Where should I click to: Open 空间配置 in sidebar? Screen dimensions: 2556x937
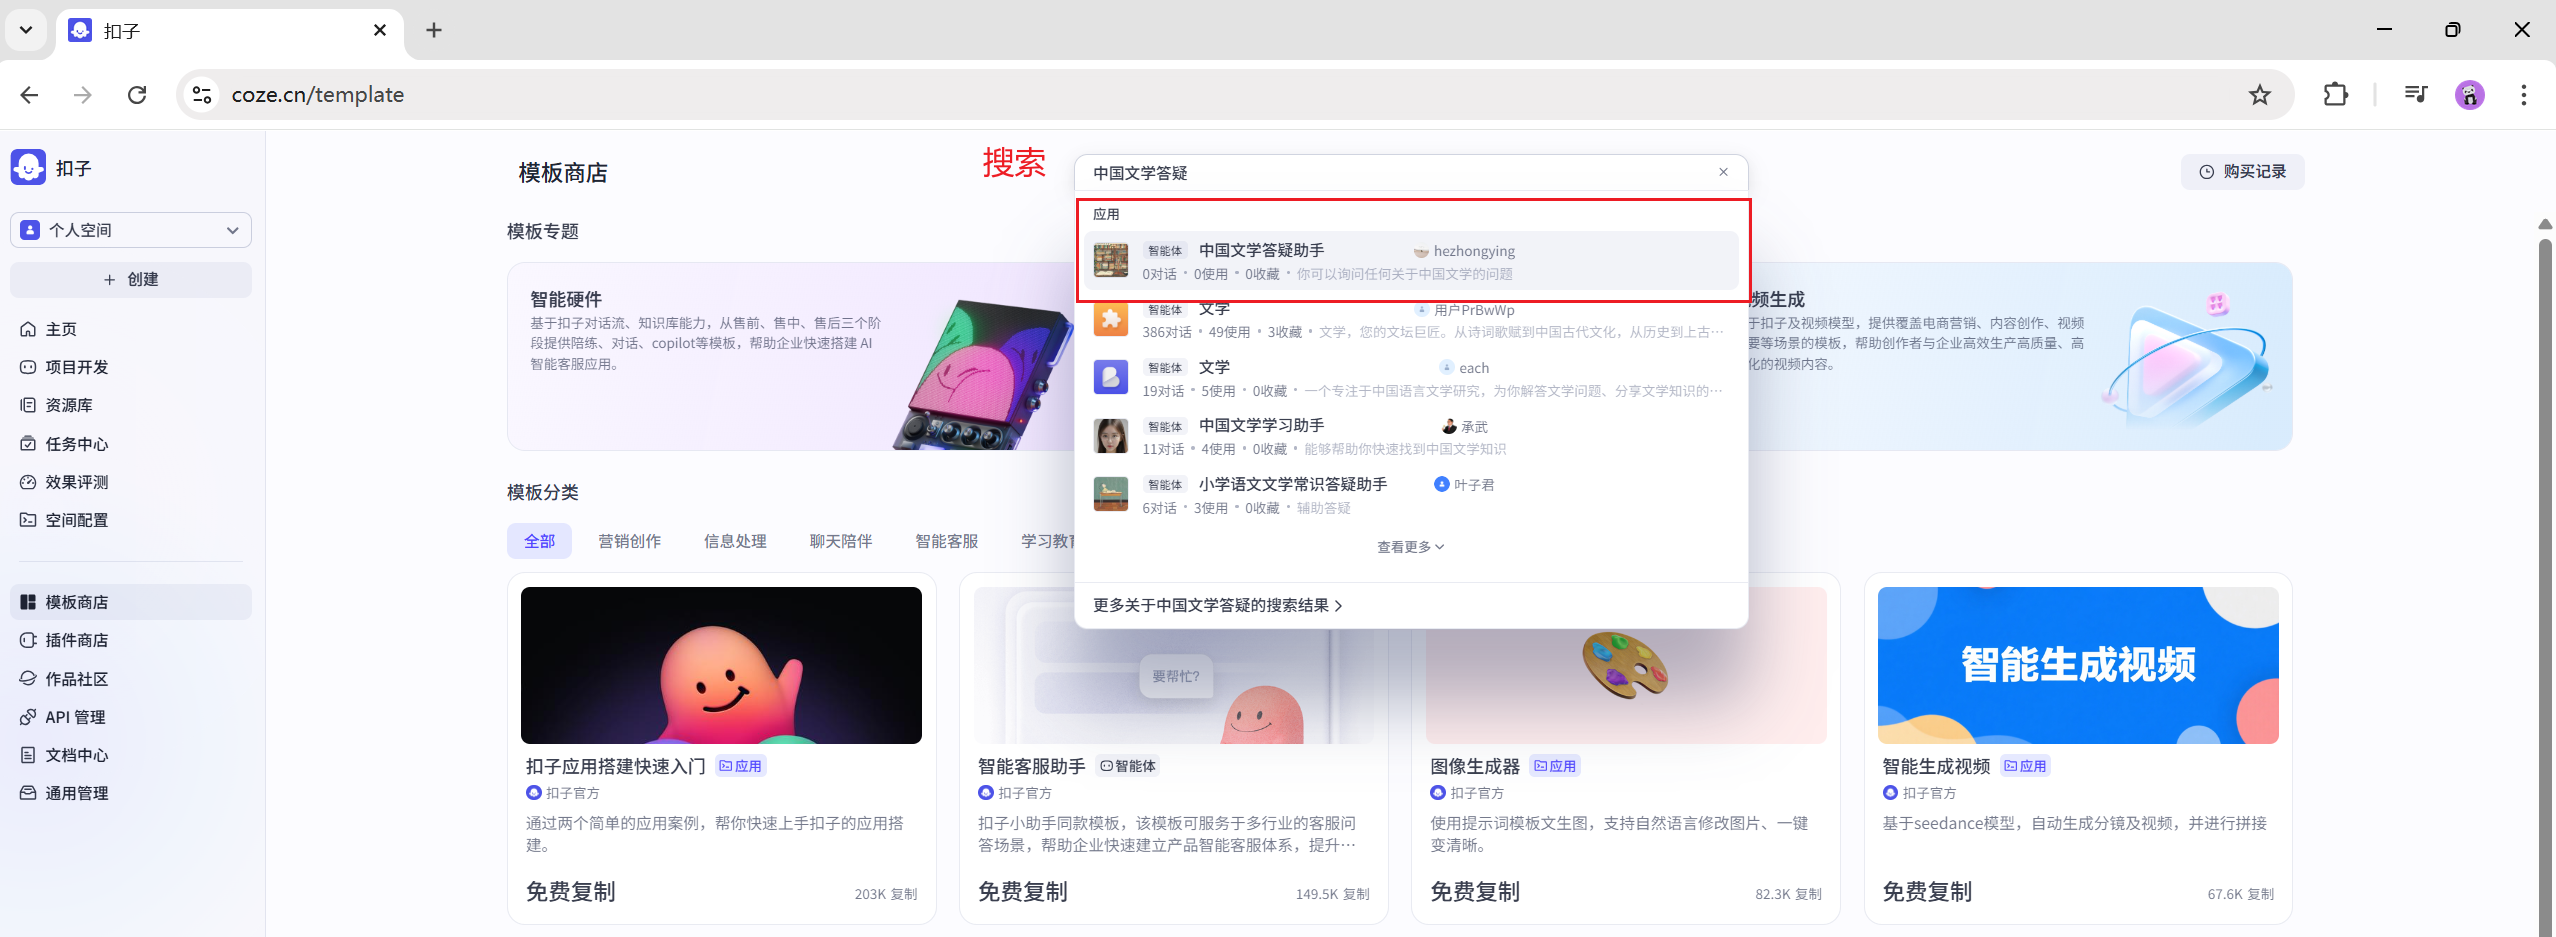coord(131,520)
